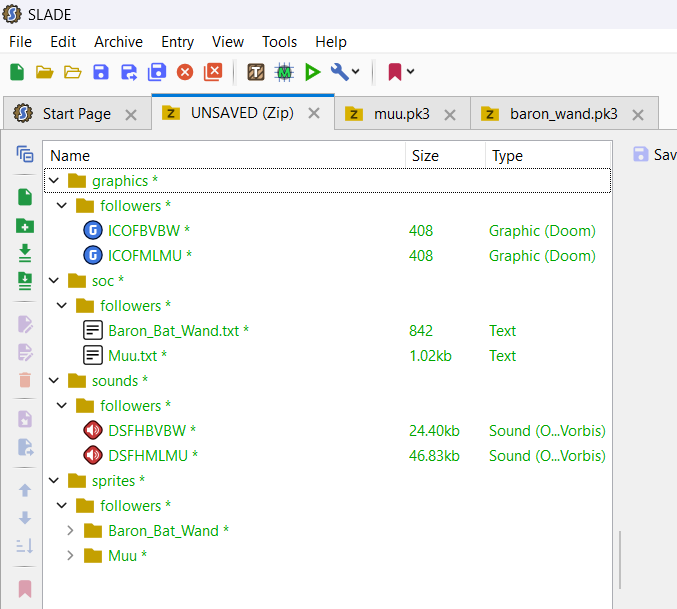
Task: Select the DSFHMLMU sound entry
Action: (327, 455)
